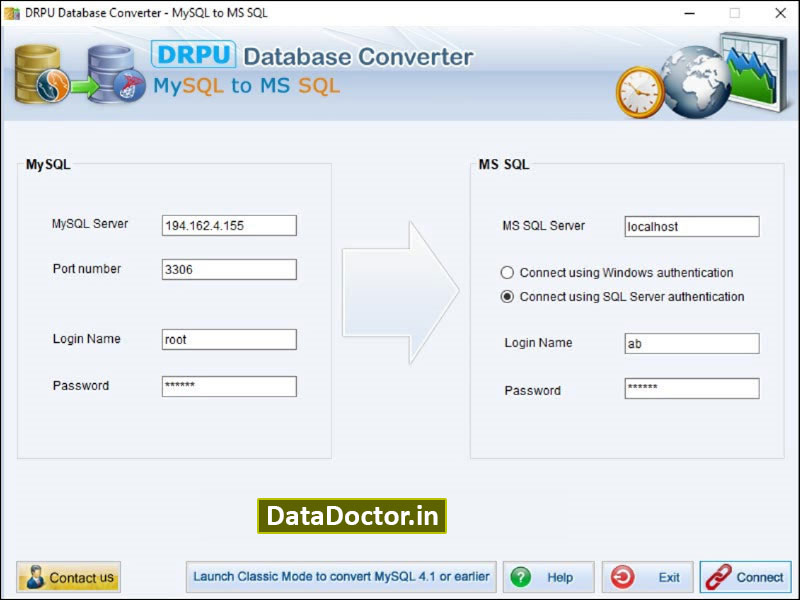The height and width of the screenshot is (600, 800).
Task: Click the Connect button
Action: tap(745, 577)
